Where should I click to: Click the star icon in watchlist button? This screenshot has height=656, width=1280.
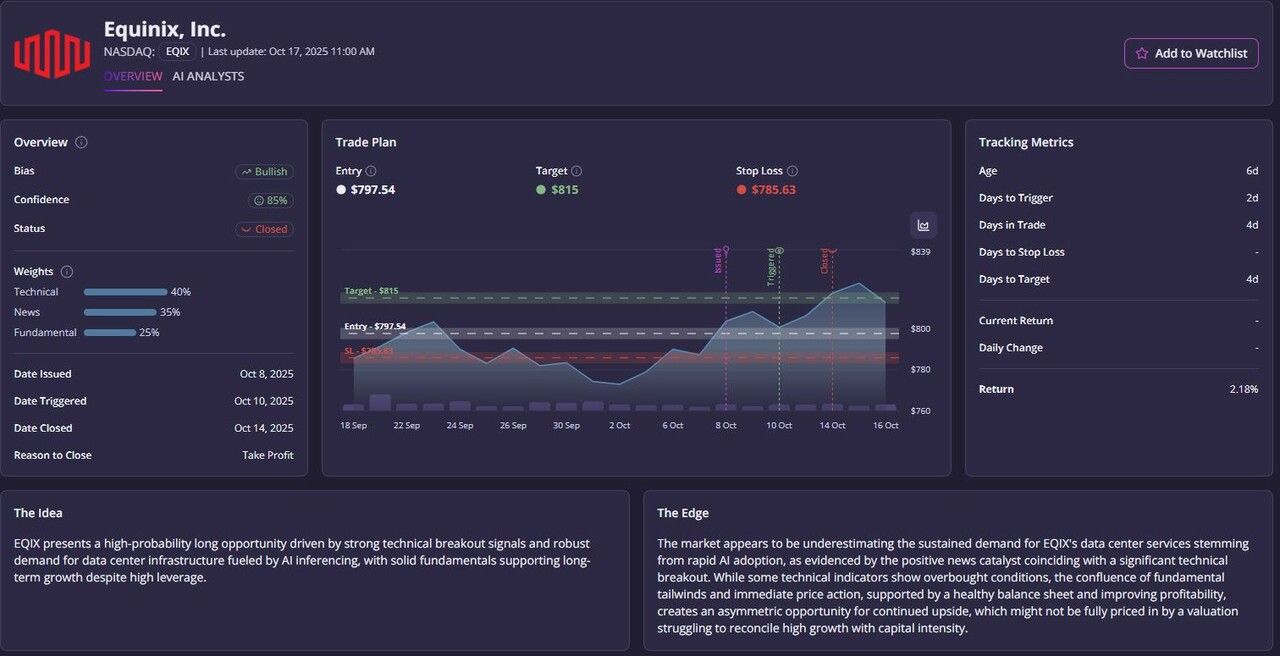click(1141, 54)
